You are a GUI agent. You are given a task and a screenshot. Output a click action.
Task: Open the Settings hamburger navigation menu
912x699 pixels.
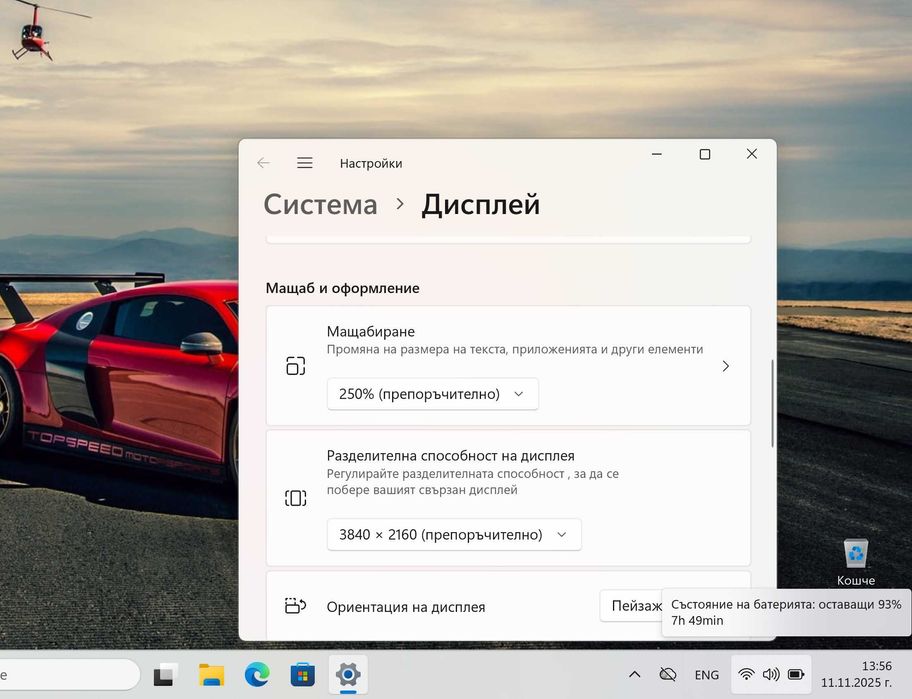tap(305, 163)
